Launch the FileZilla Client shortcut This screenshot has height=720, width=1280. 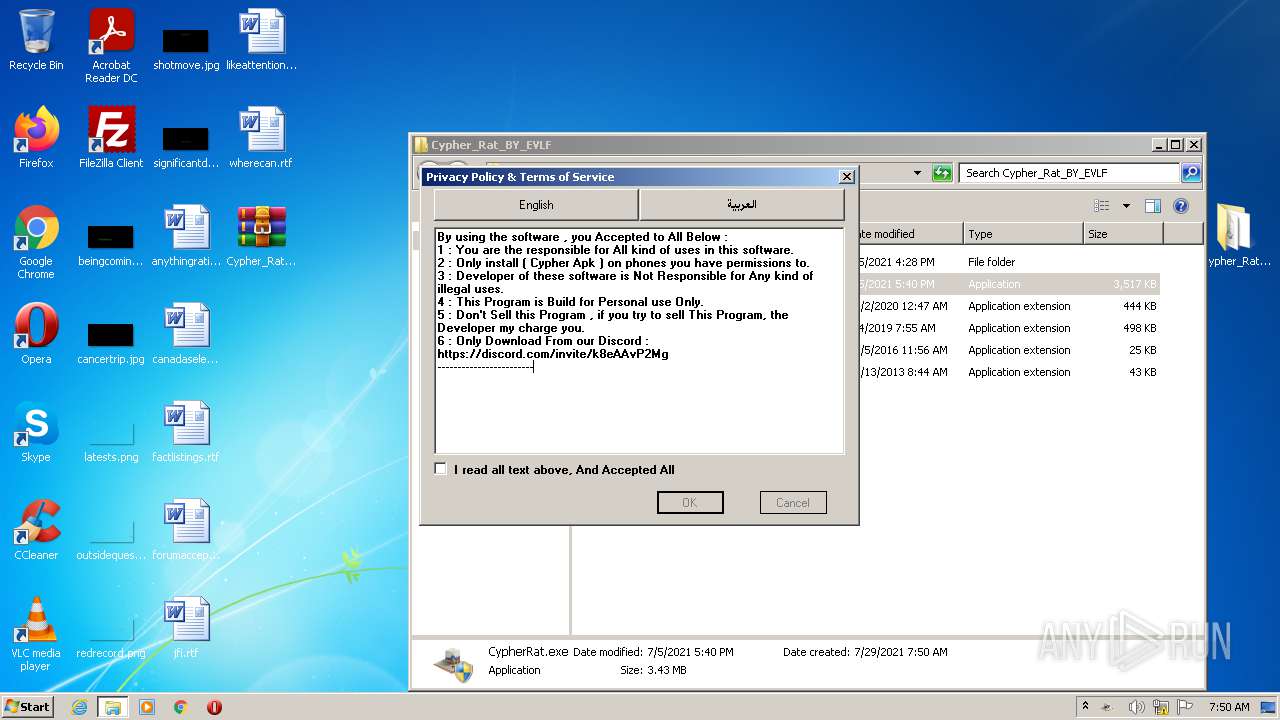click(111, 138)
